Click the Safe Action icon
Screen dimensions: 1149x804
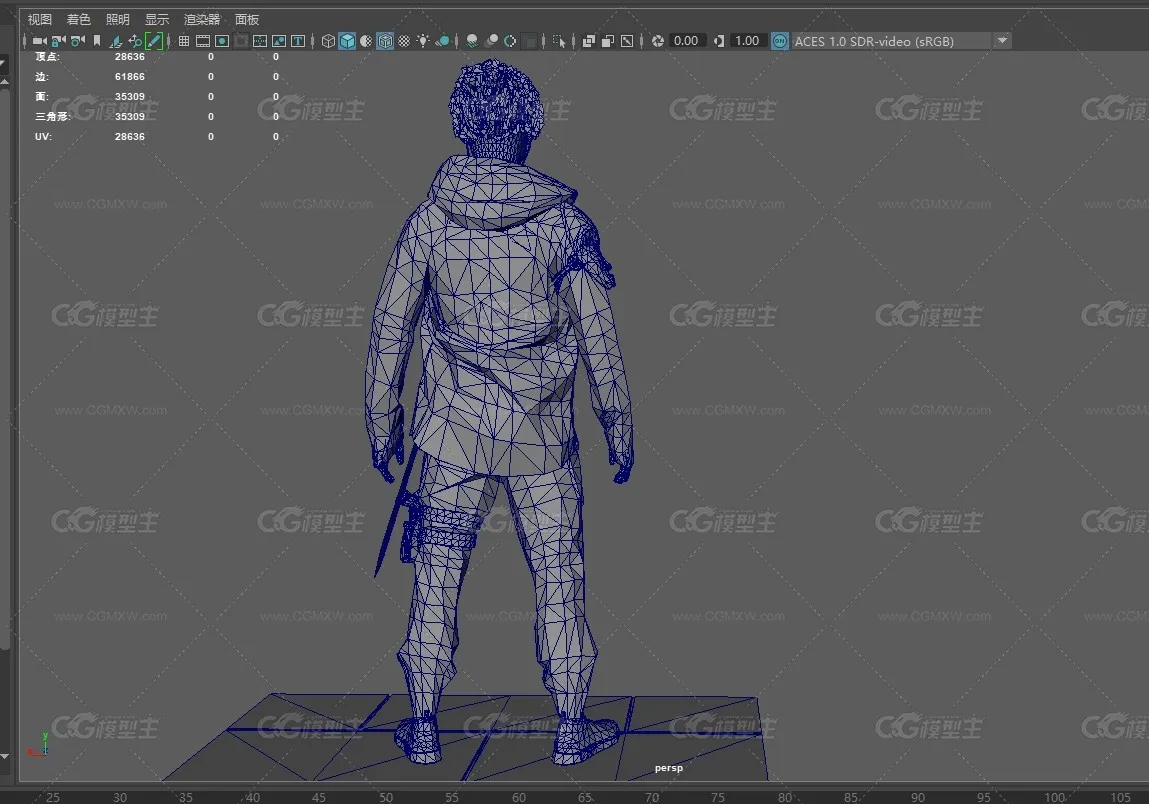(279, 41)
